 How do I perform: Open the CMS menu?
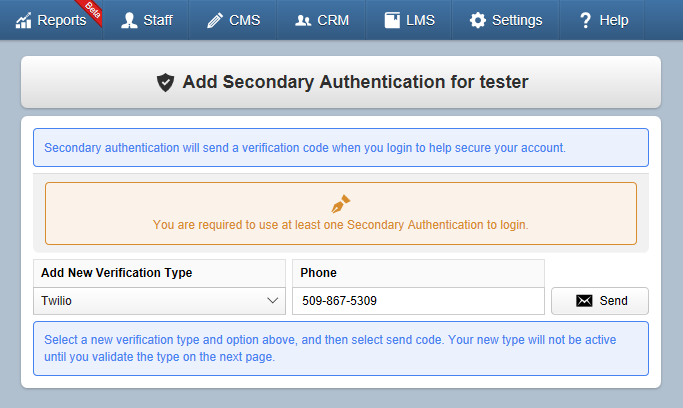[233, 20]
